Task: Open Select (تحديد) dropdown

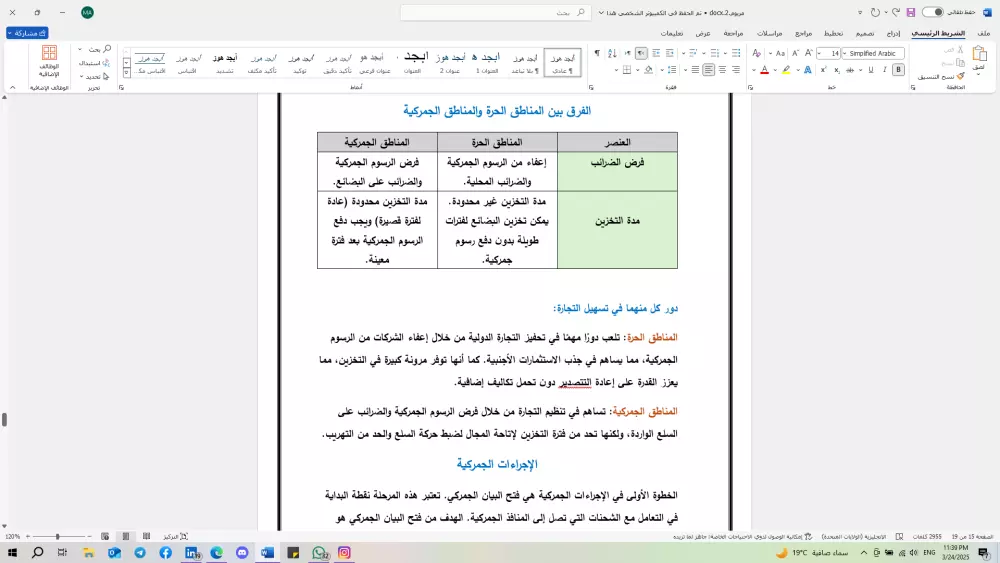Action: [x=94, y=77]
